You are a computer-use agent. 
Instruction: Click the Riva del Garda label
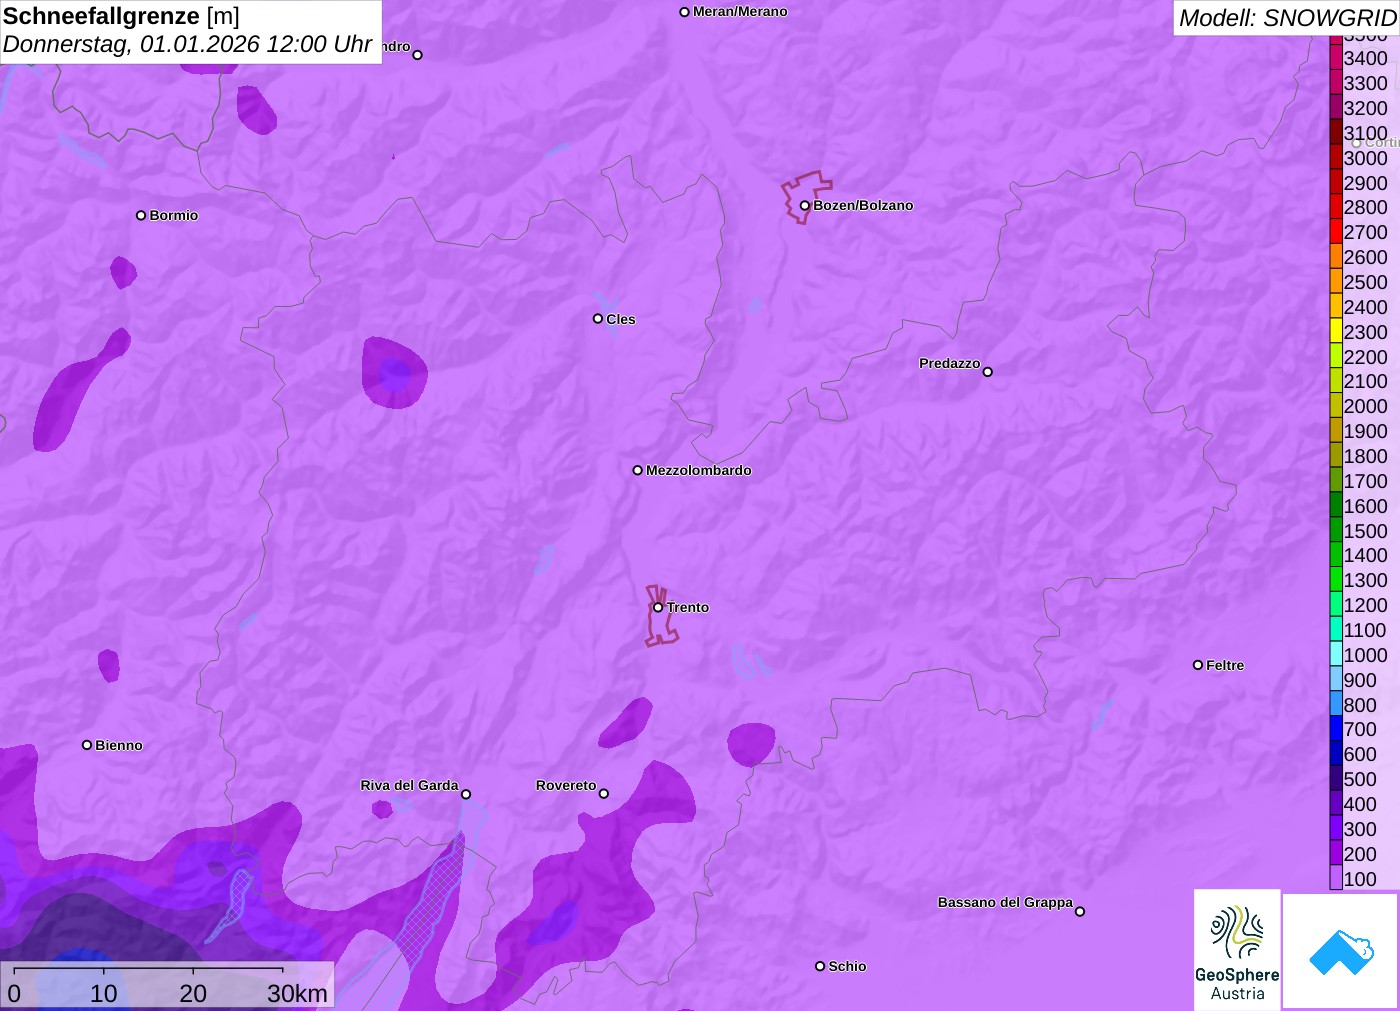(409, 785)
